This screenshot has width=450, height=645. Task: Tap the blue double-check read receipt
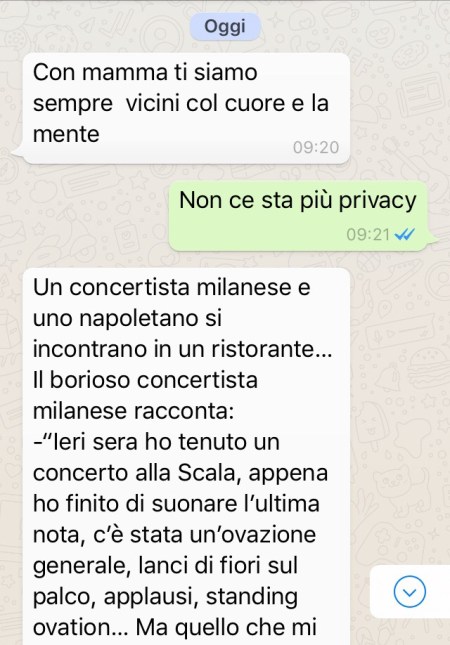pyautogui.click(x=404, y=234)
